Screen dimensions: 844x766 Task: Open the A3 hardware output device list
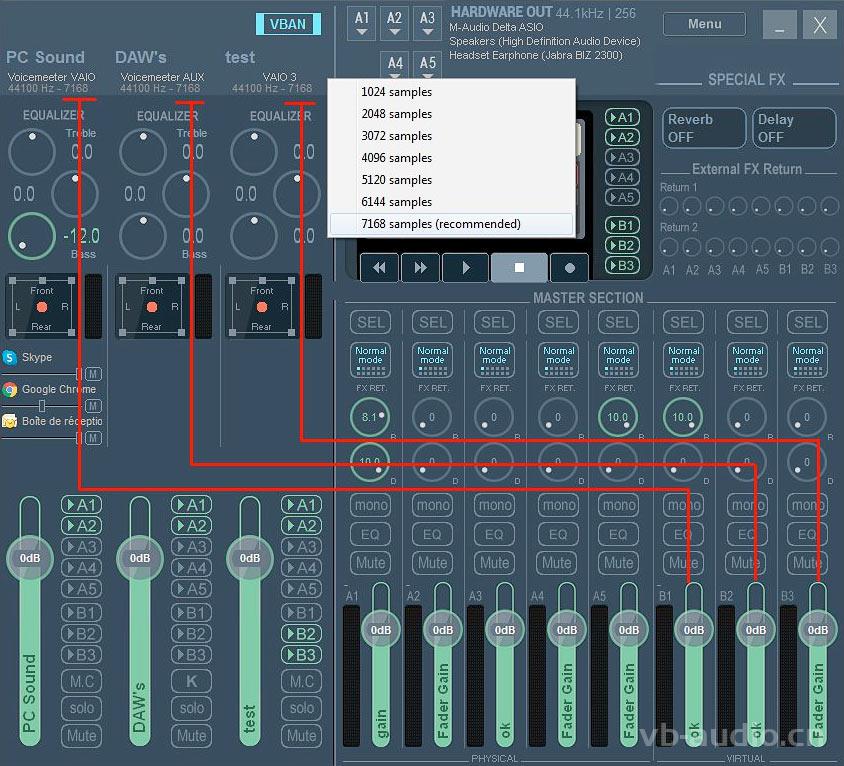428,24
